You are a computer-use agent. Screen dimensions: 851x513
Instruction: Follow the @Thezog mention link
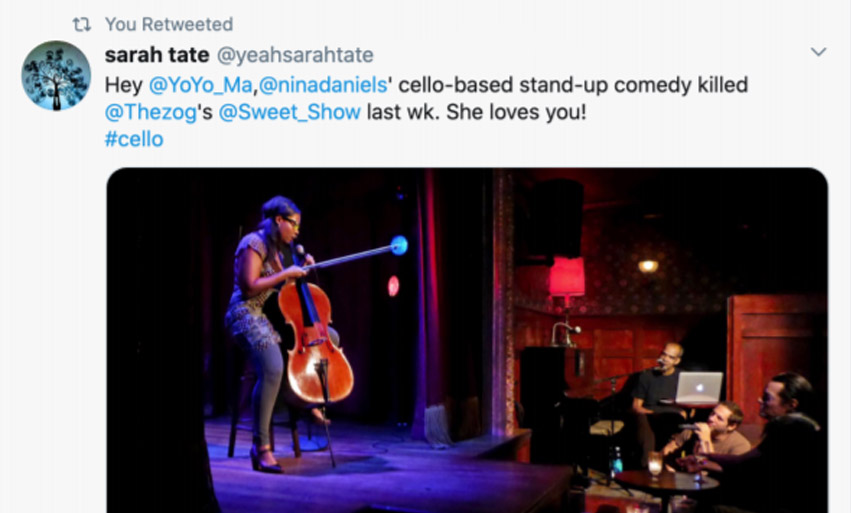pos(151,112)
